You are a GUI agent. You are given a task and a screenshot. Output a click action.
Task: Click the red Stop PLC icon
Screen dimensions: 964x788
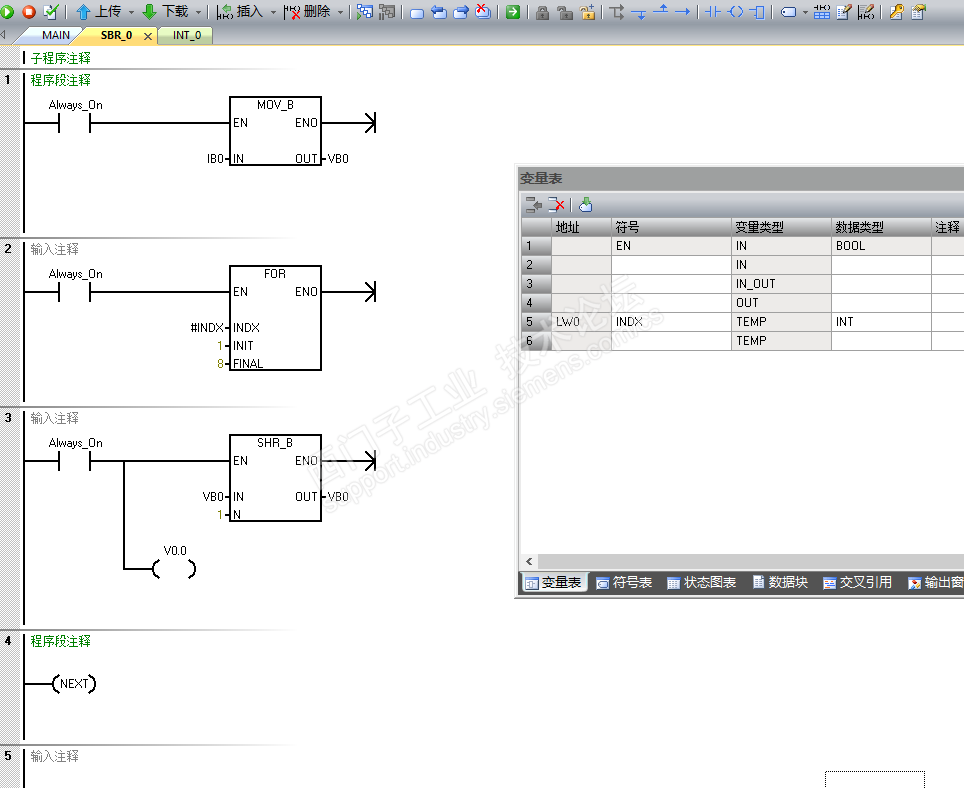29,12
